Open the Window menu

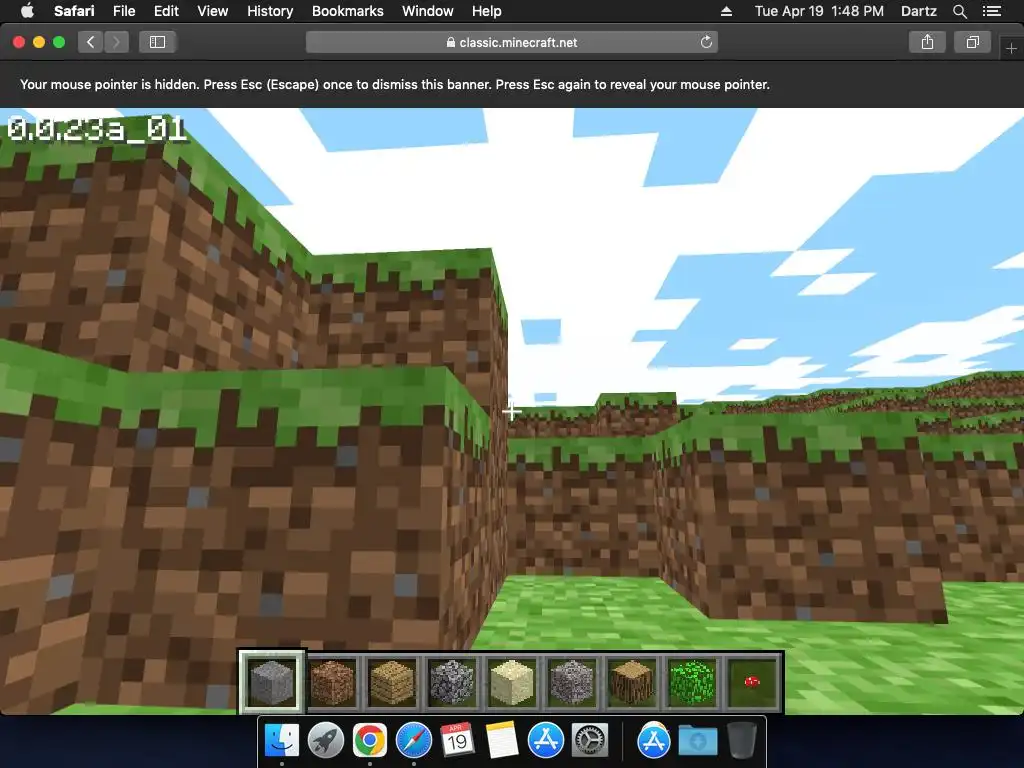428,11
